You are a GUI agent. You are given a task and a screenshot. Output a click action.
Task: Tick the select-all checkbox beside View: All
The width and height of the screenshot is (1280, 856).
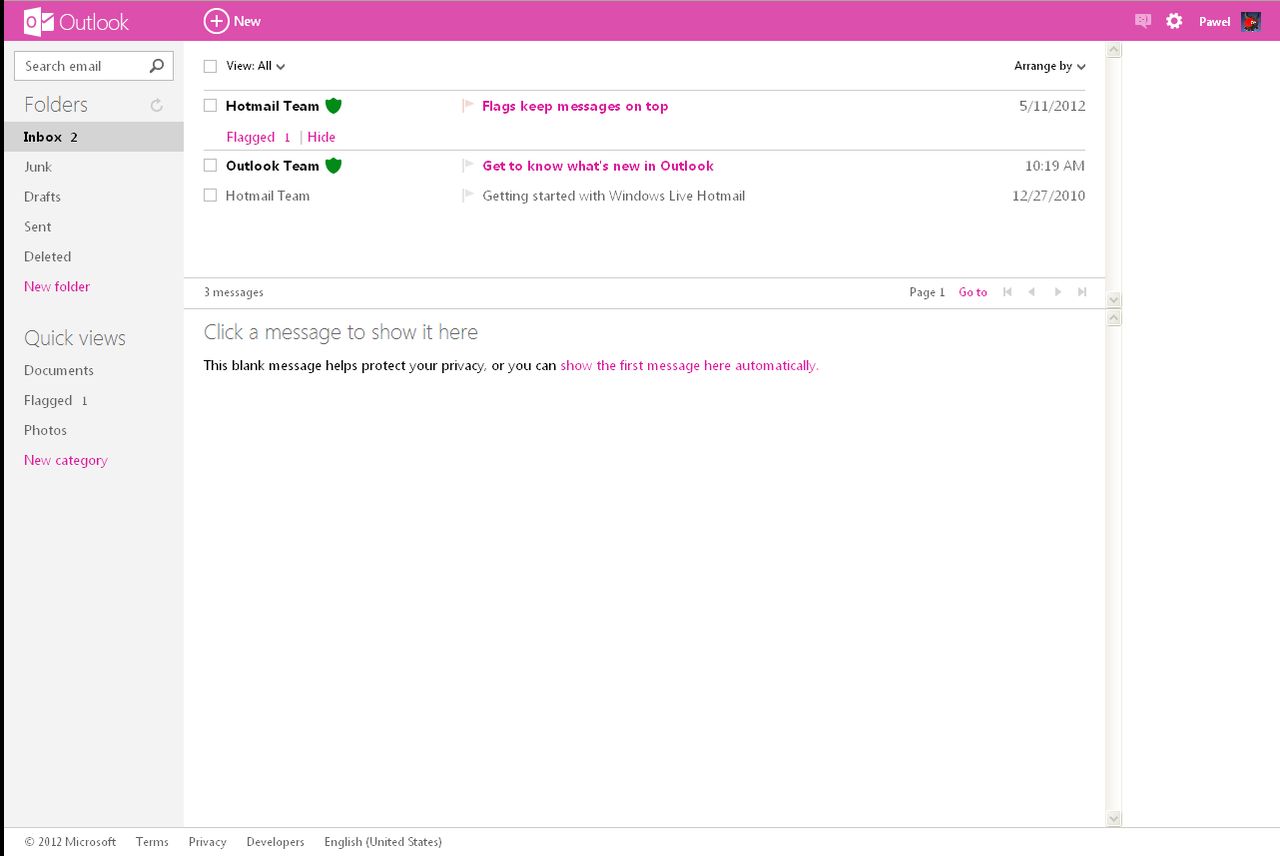click(x=210, y=66)
